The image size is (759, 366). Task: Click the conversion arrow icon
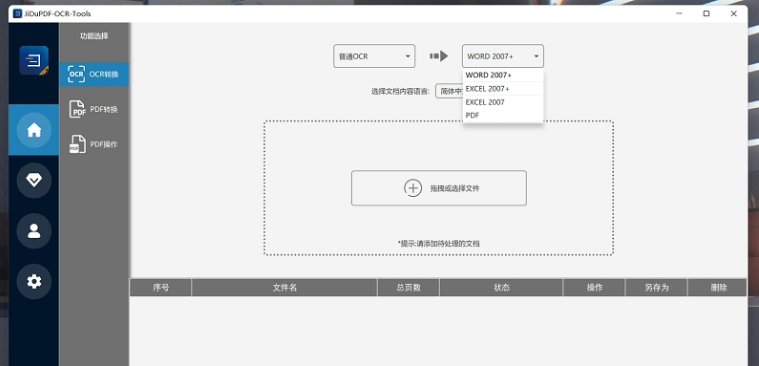coord(439,56)
